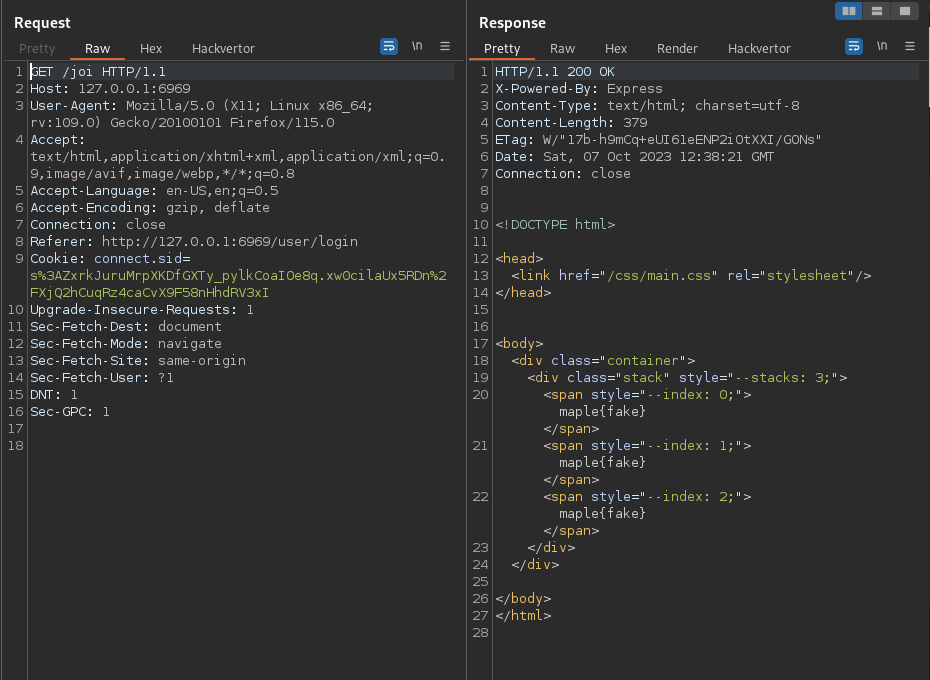Click Sec-Fetch-Site: same-origin line
This screenshot has height=680, width=930.
[x=138, y=361]
